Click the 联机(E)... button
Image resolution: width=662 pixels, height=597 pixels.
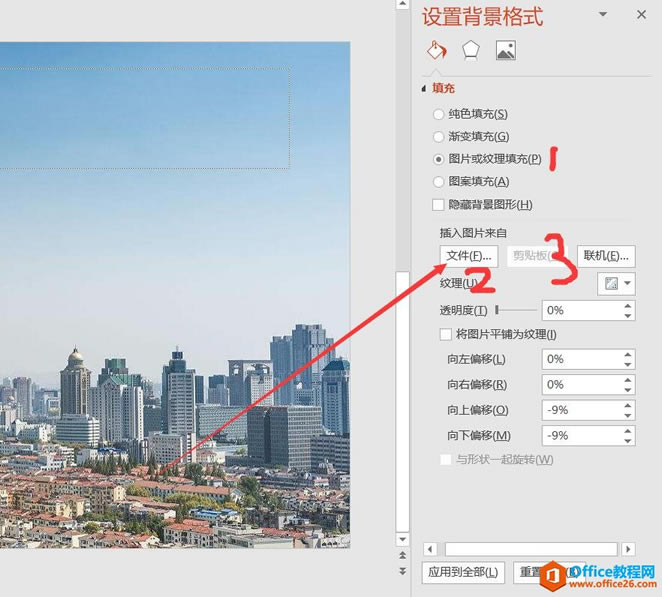point(606,256)
